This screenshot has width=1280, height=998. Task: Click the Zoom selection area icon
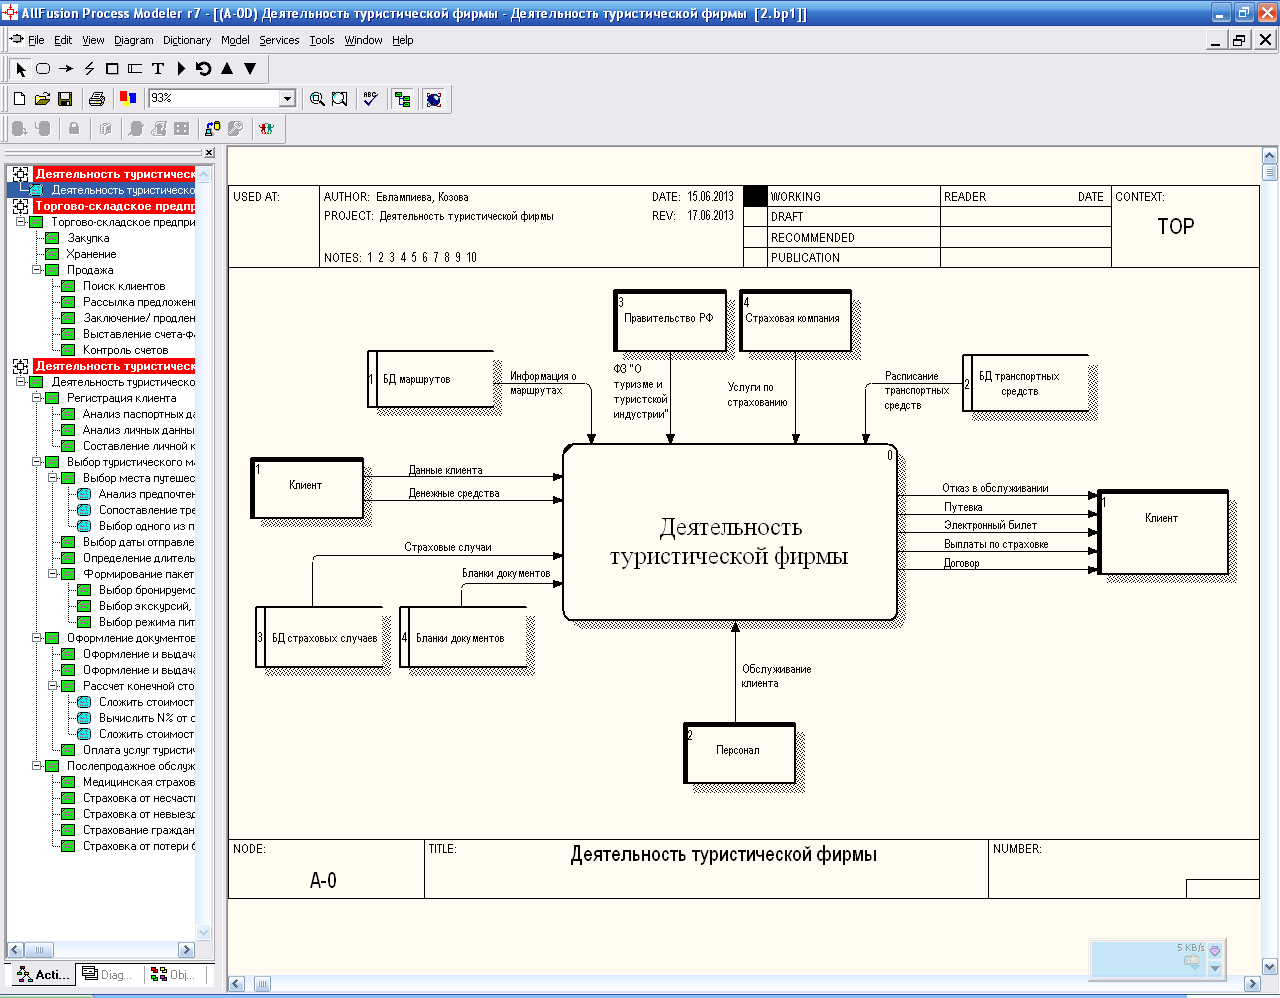click(x=340, y=99)
